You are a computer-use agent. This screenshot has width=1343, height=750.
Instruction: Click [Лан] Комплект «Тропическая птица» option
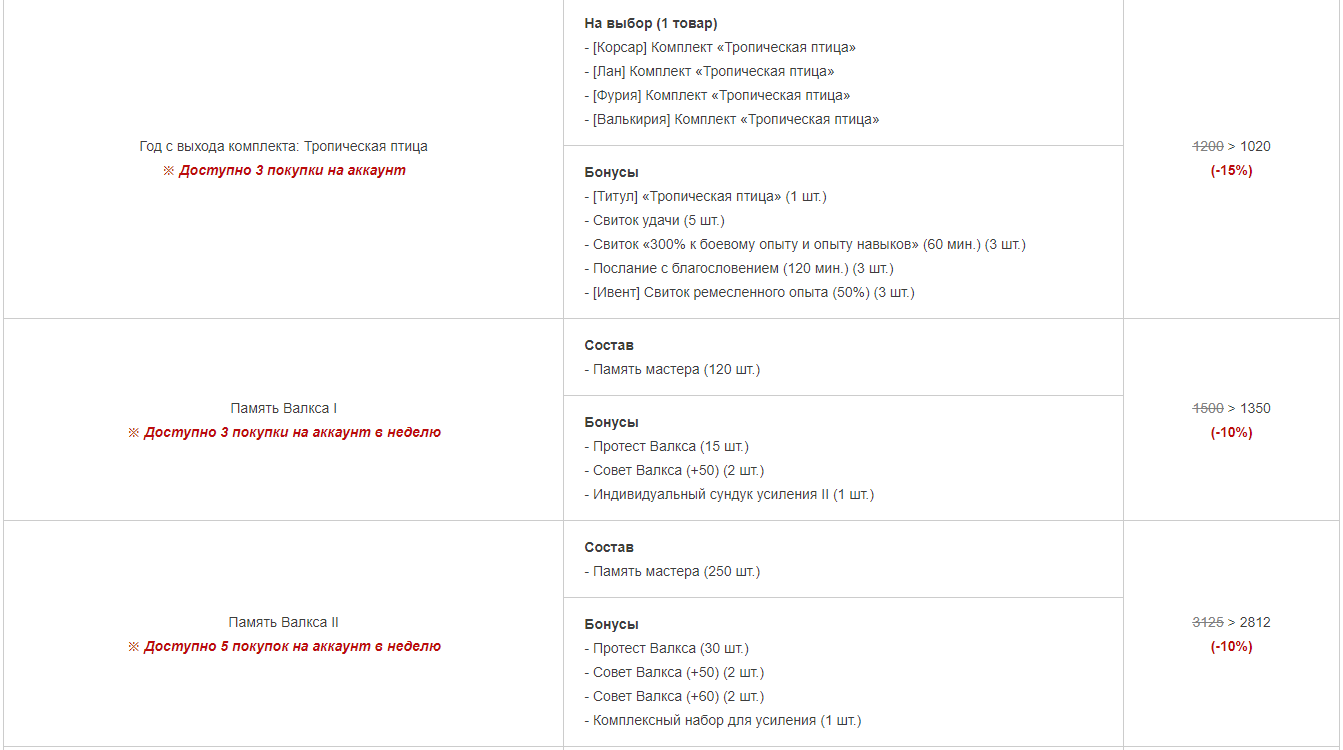709,71
